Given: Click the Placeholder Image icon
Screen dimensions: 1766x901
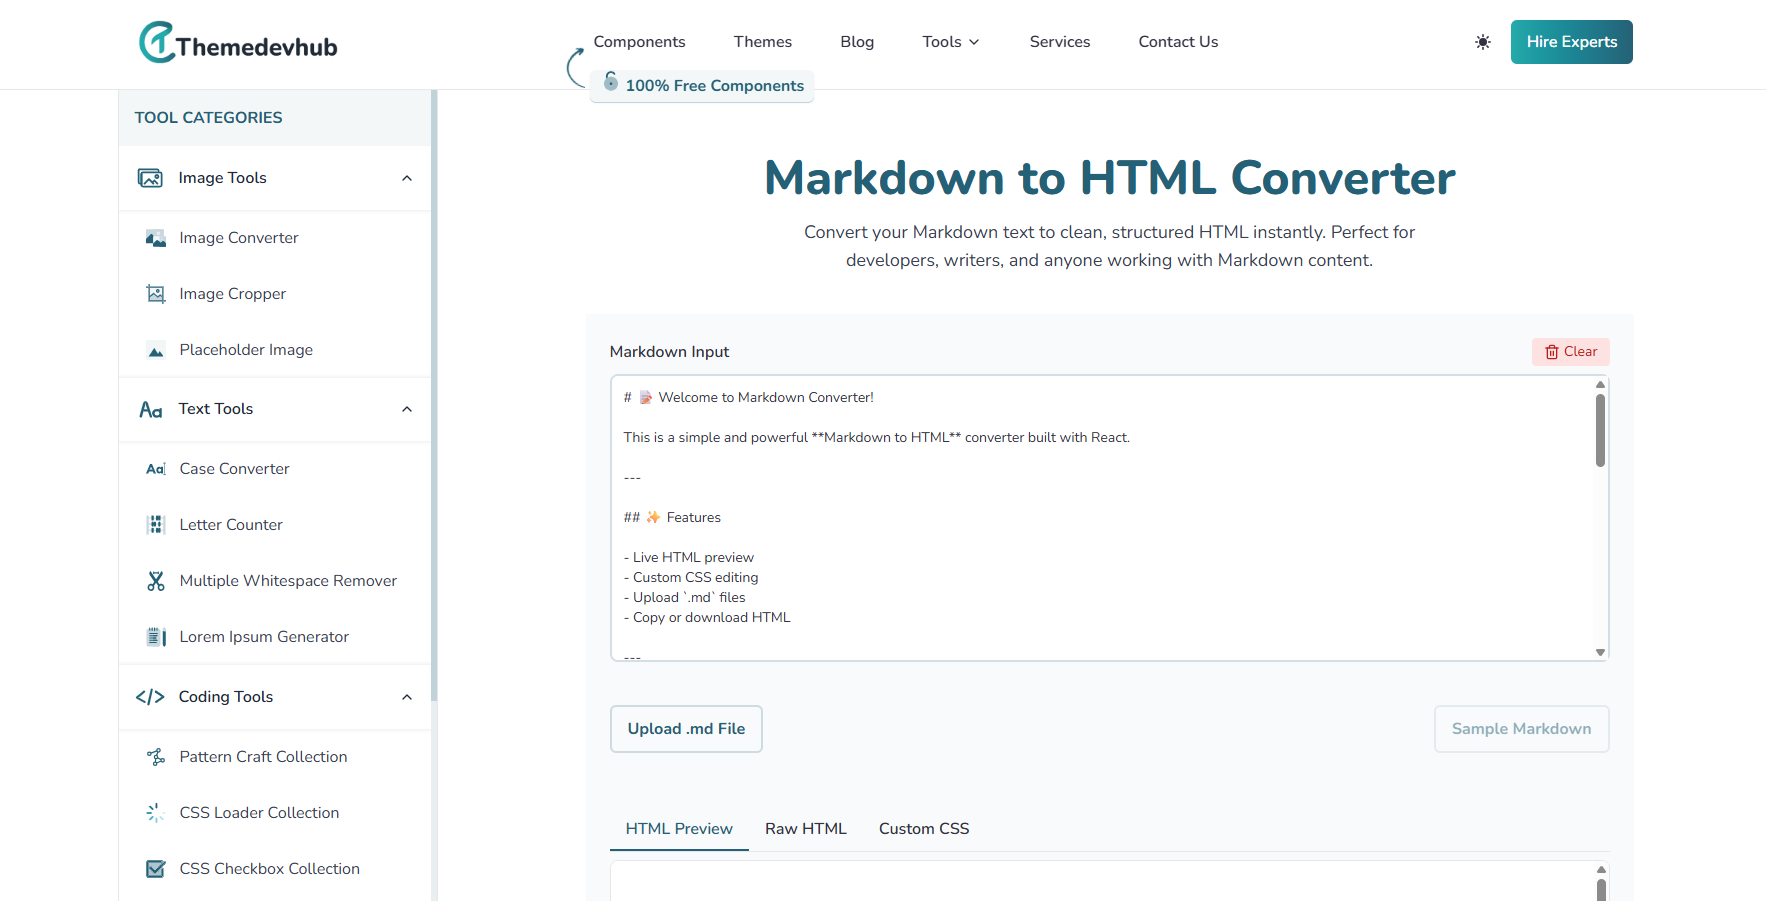Looking at the screenshot, I should pos(156,350).
